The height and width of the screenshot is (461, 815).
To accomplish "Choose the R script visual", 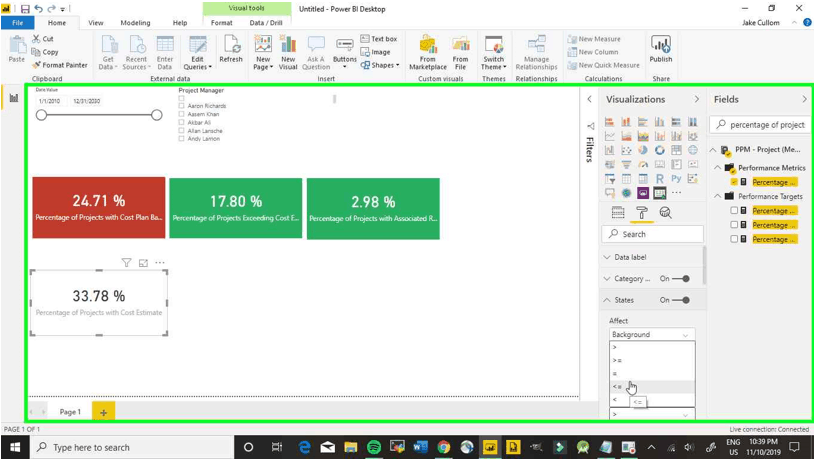I will click(660, 179).
